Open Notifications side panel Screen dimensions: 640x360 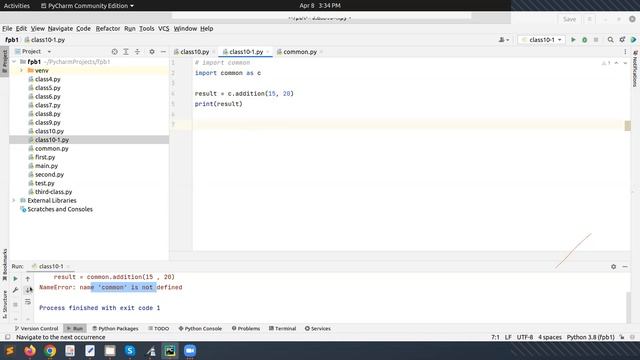[635, 69]
